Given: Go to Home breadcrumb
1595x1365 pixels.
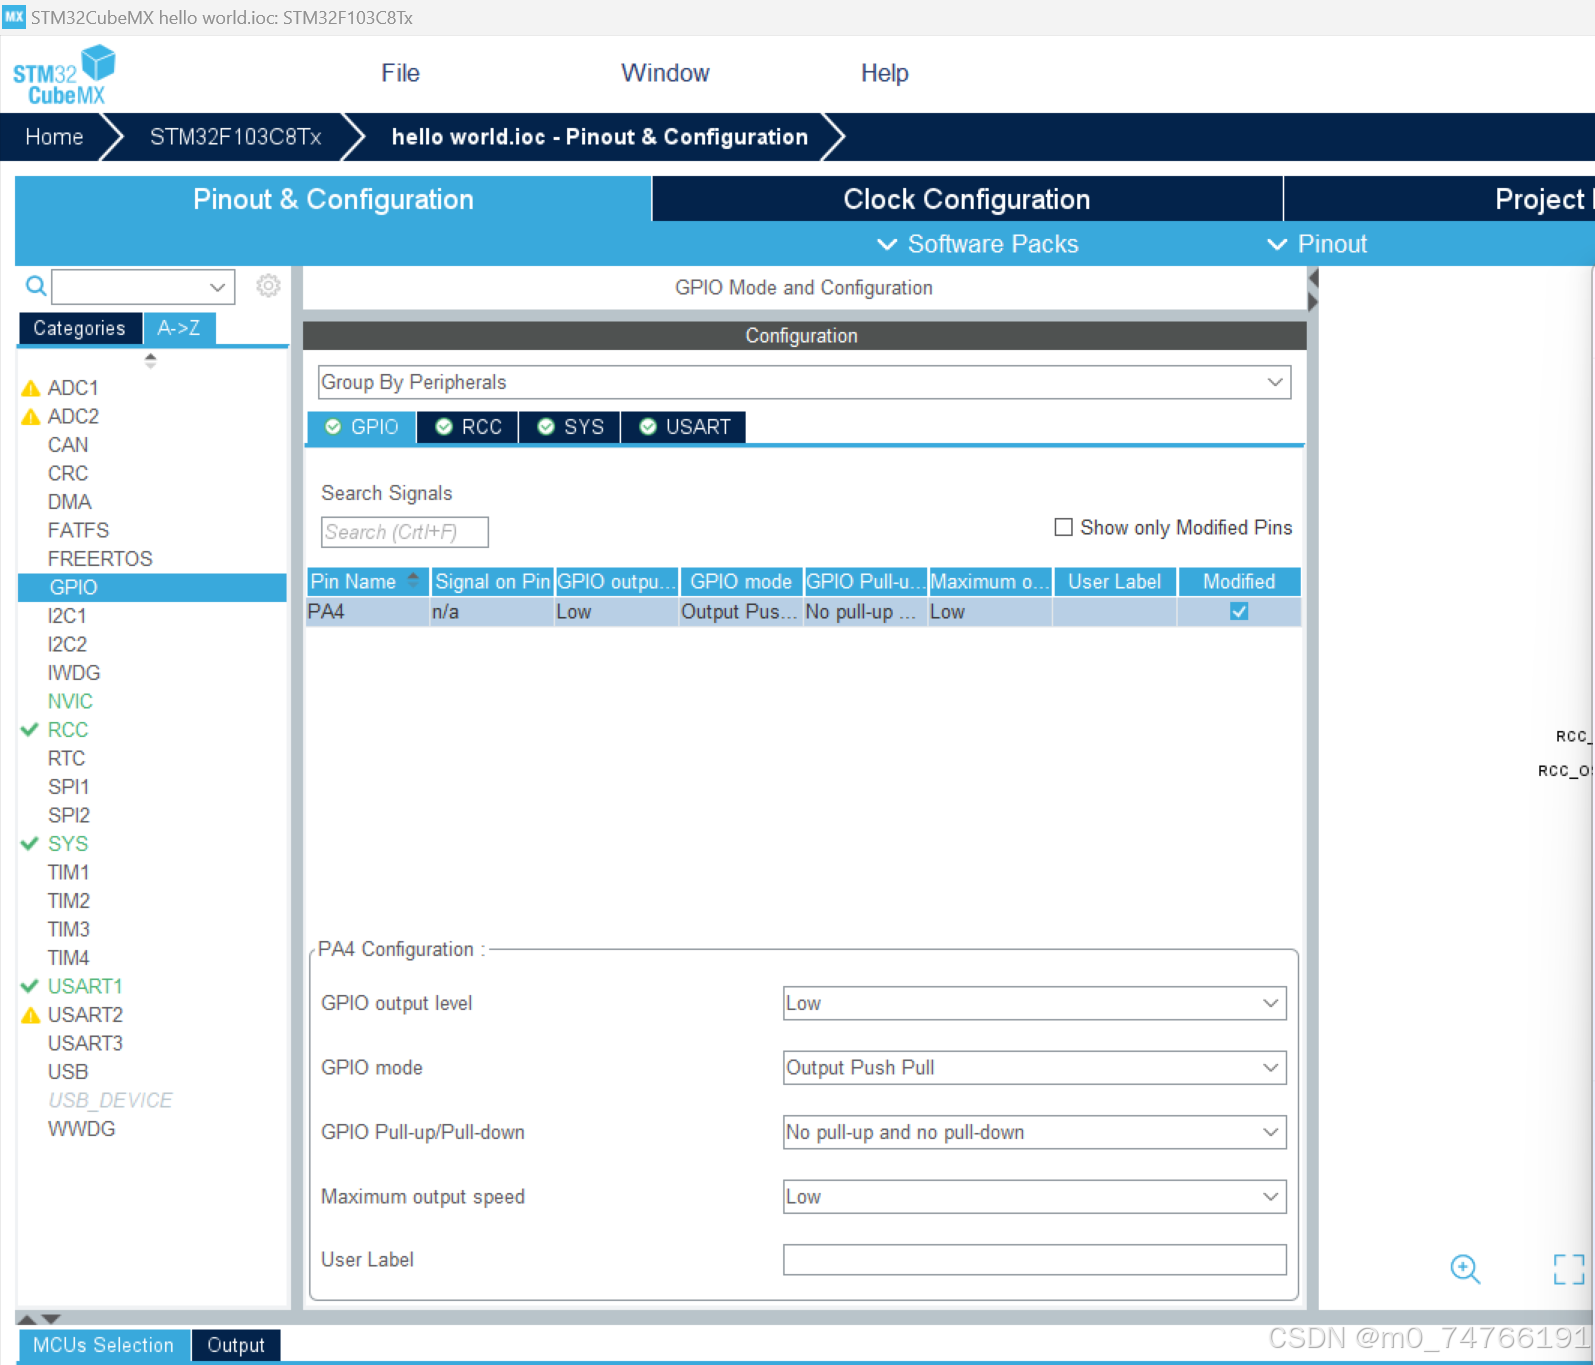Looking at the screenshot, I should click(54, 137).
